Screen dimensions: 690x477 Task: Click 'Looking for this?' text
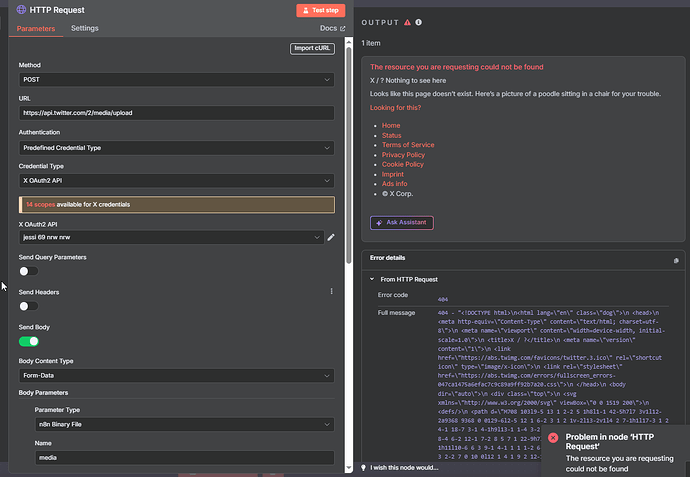(395, 107)
